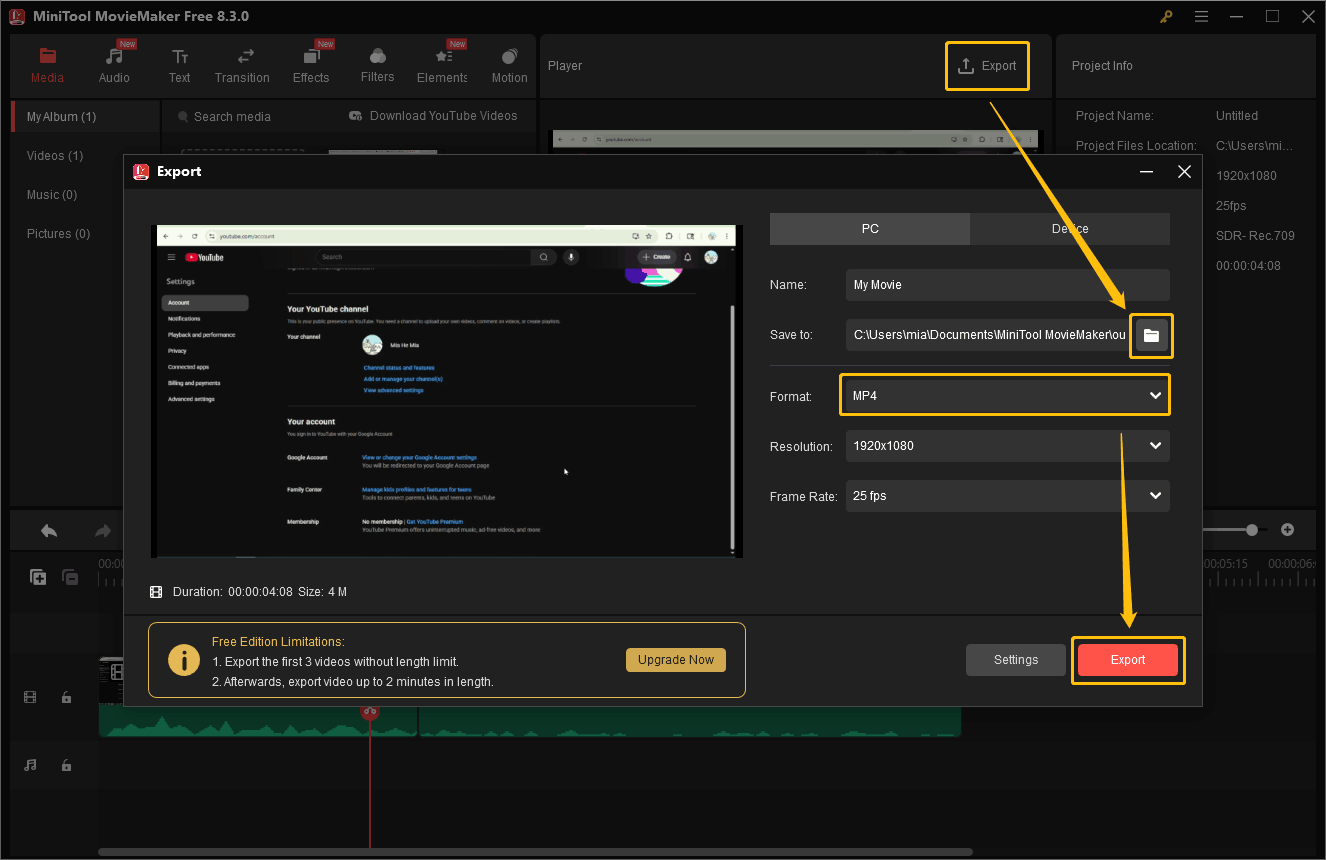
Task: Click the red Export button
Action: click(x=1128, y=660)
